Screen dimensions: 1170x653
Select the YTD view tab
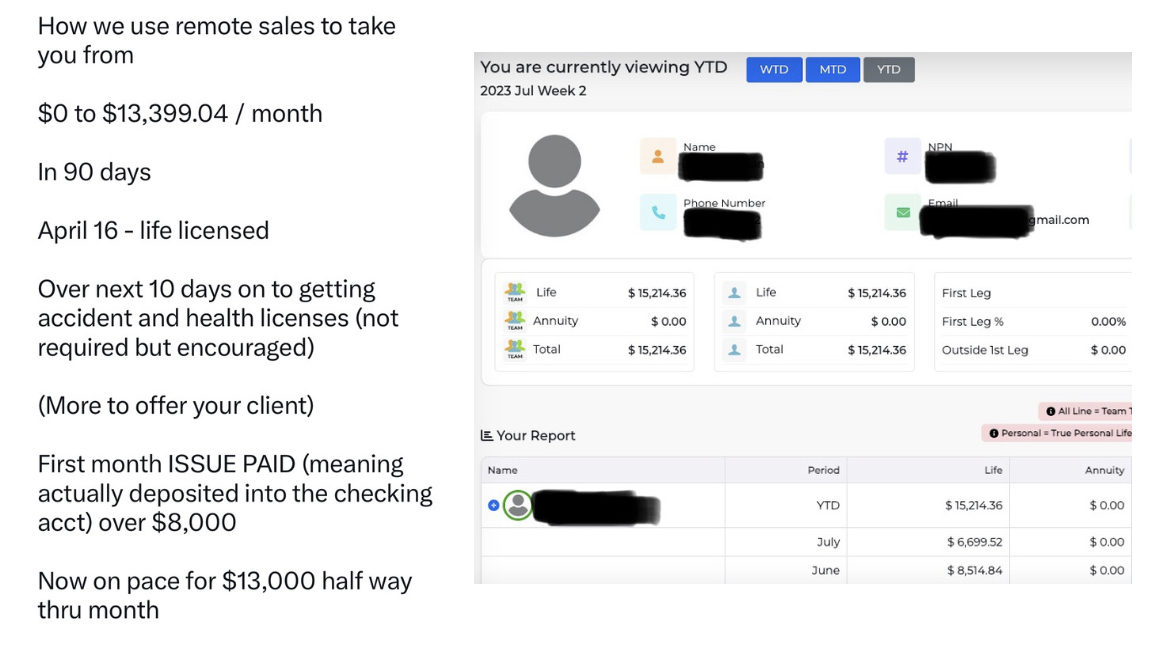tap(888, 70)
